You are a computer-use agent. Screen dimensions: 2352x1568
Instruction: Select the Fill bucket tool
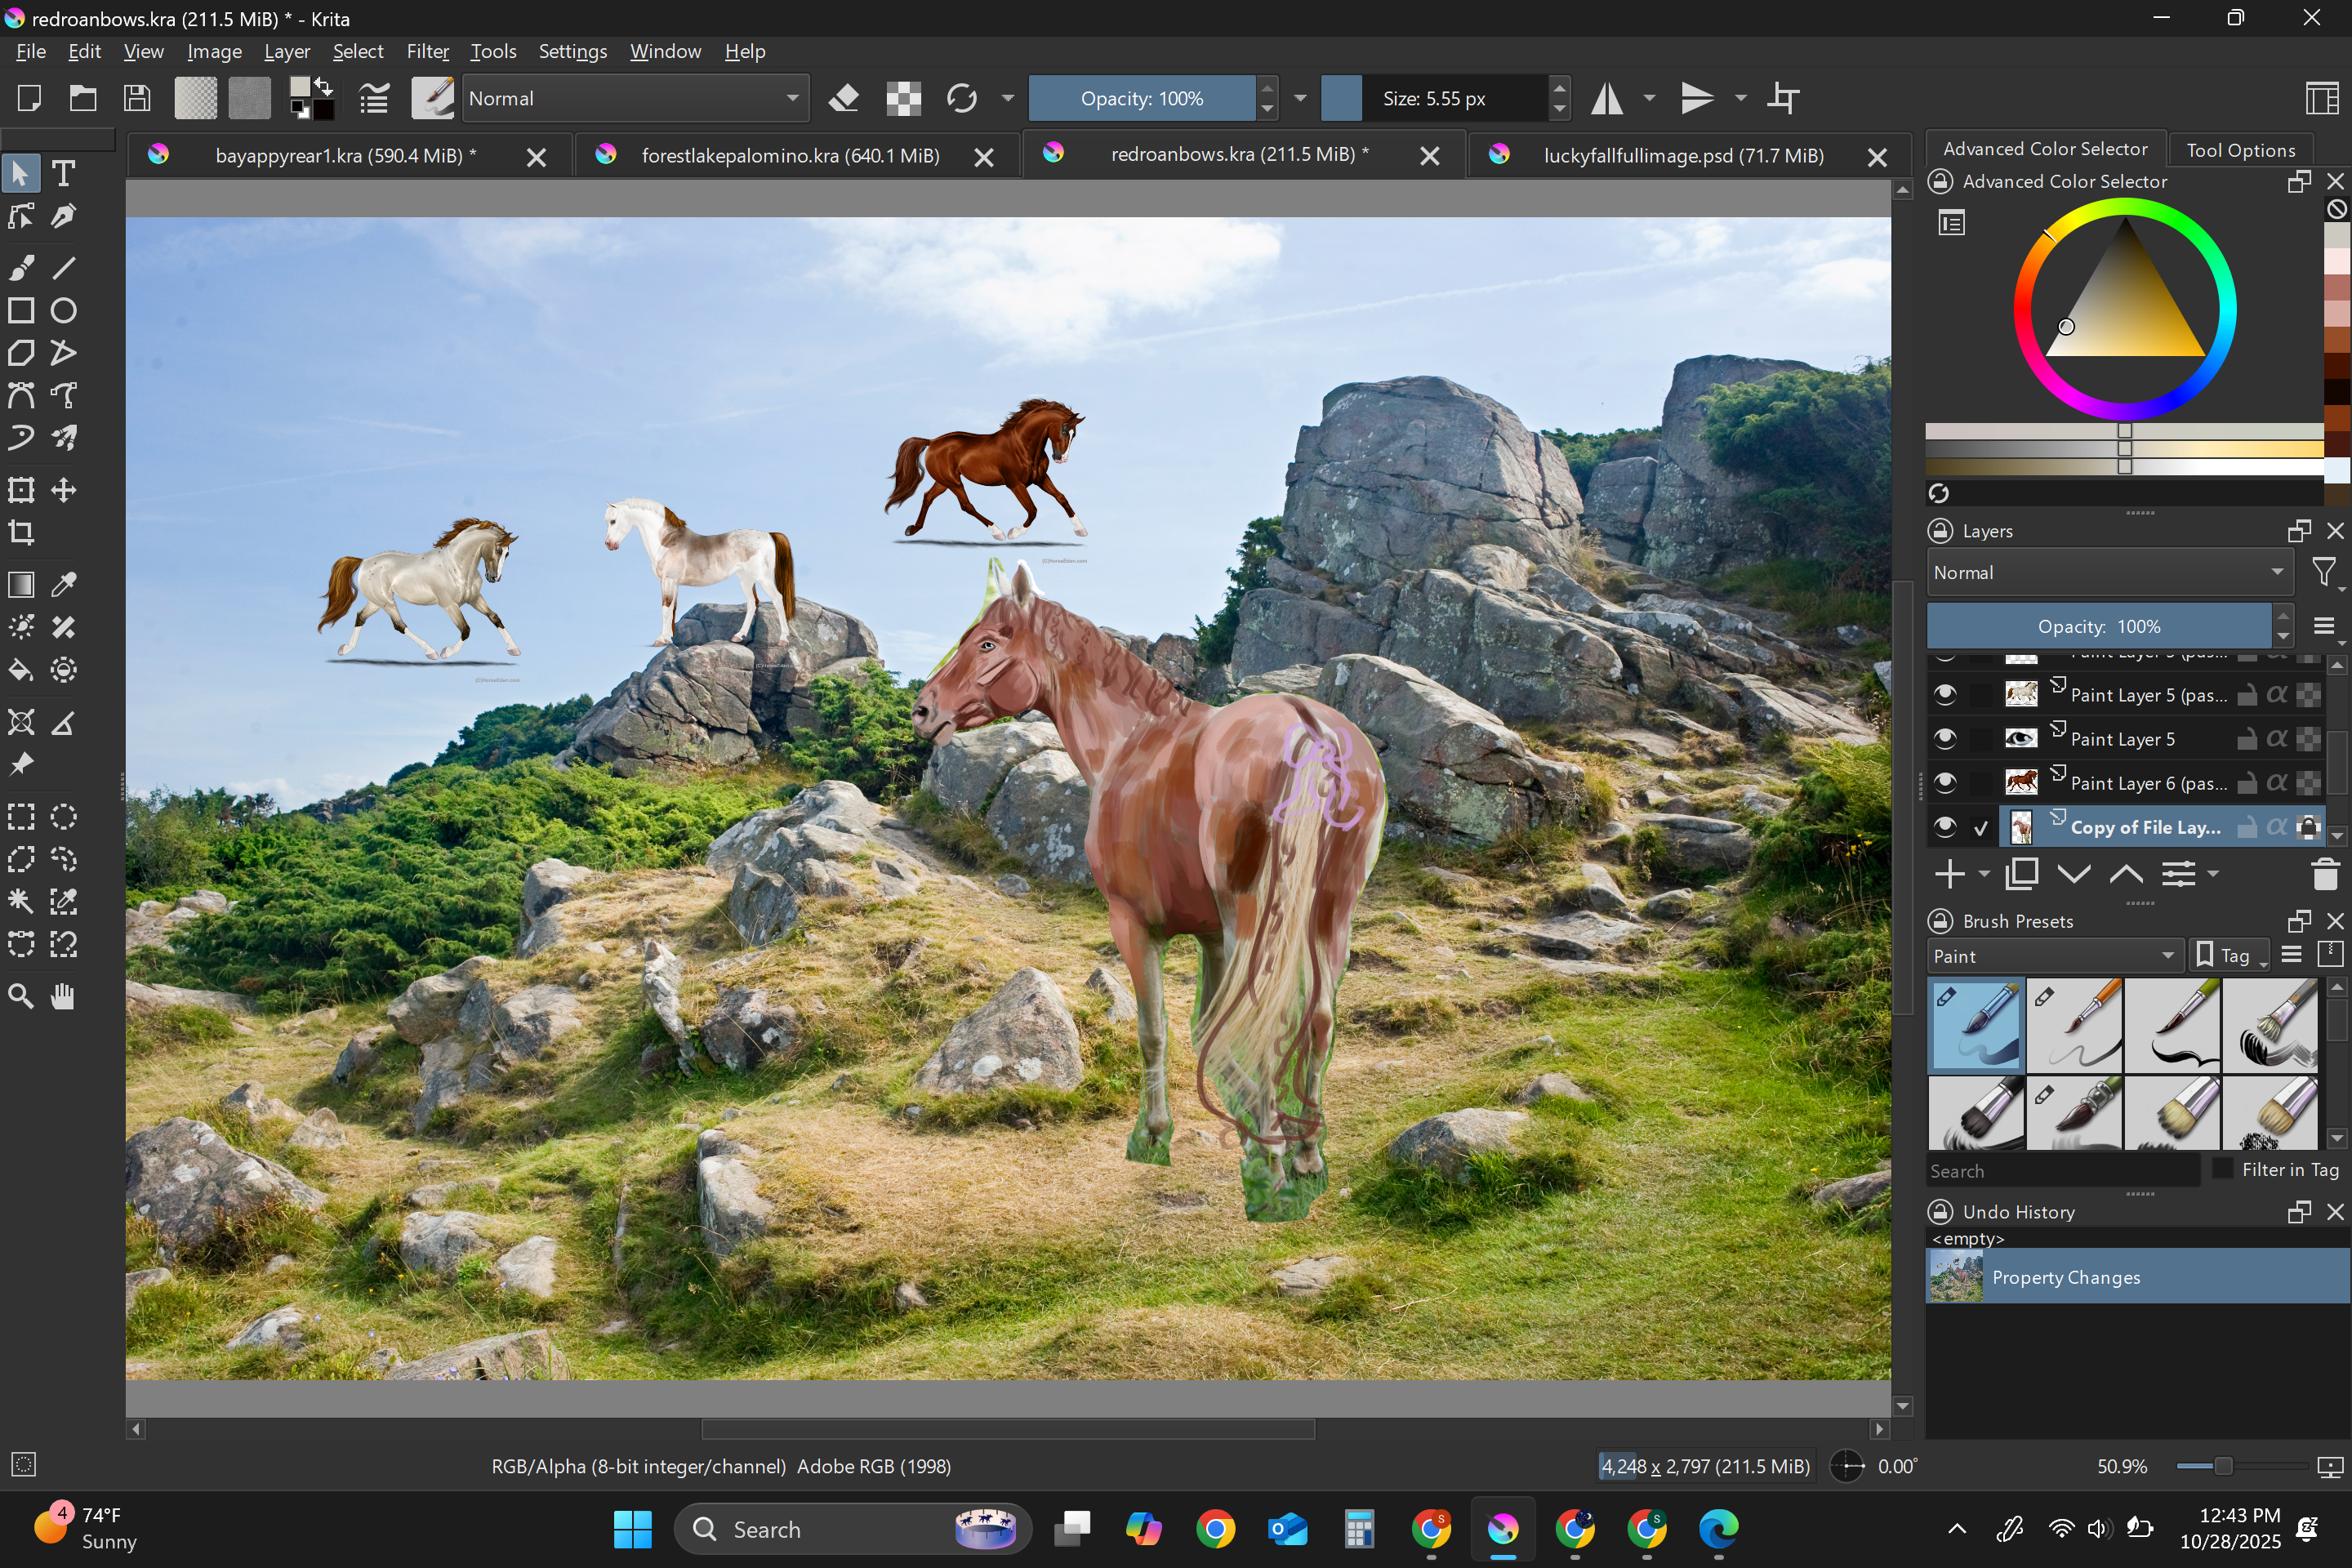(21, 670)
